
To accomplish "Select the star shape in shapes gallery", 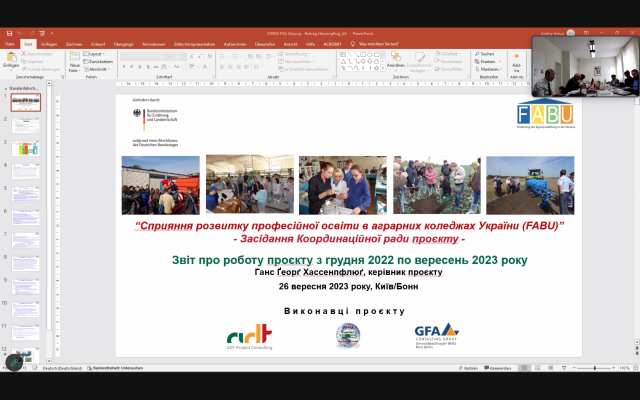I will 376,68.
